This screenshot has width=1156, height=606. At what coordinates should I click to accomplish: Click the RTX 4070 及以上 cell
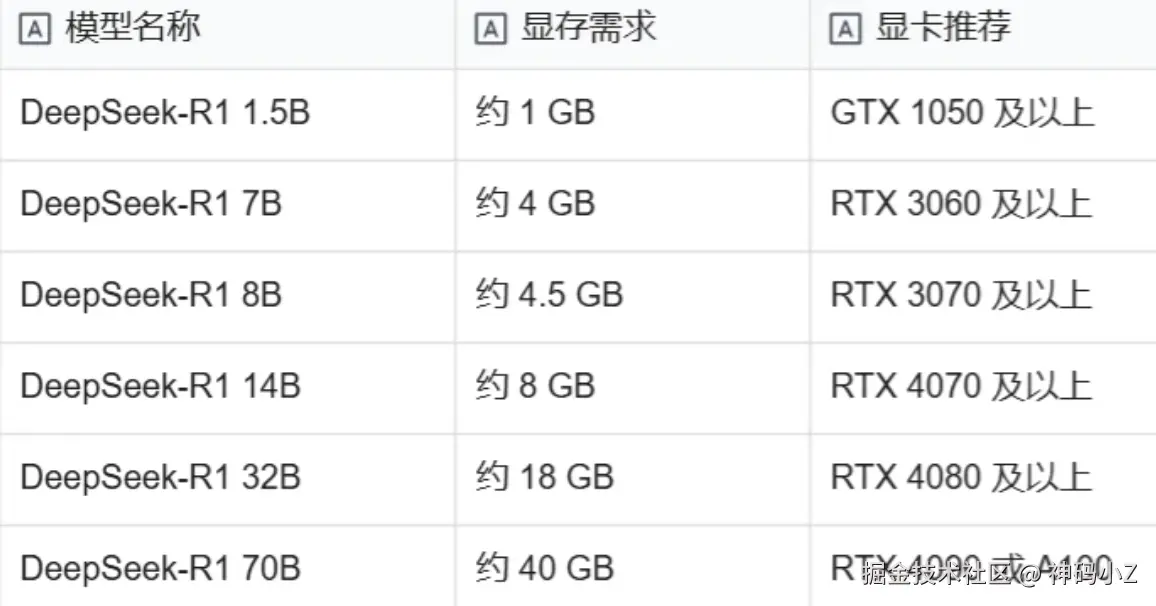(961, 386)
